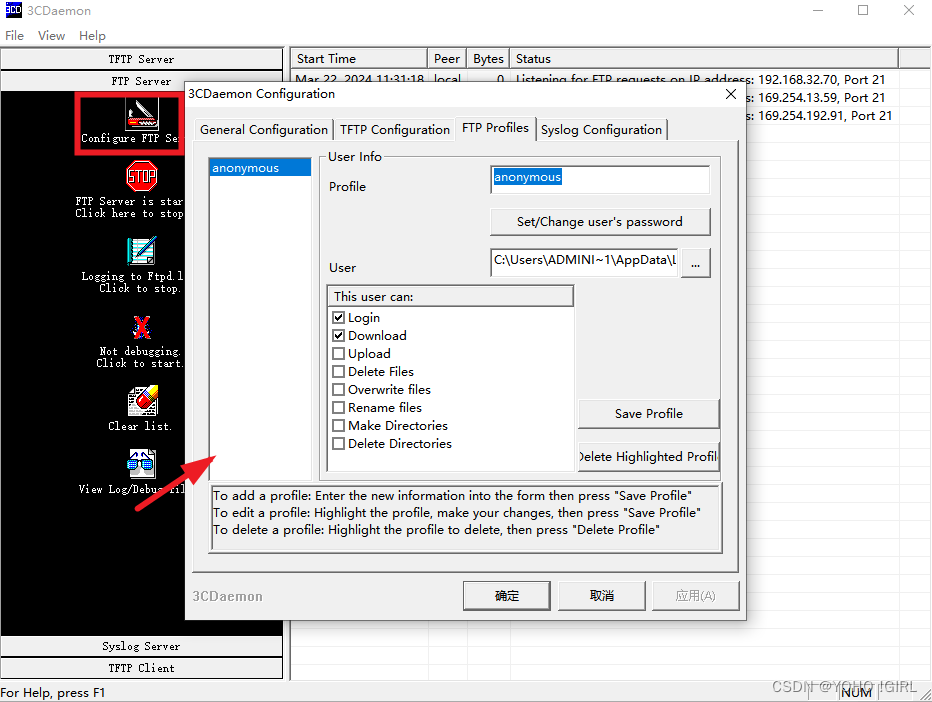Image resolution: width=932 pixels, height=702 pixels.
Task: Maximize the 3CDaemon main window
Action: [x=863, y=11]
